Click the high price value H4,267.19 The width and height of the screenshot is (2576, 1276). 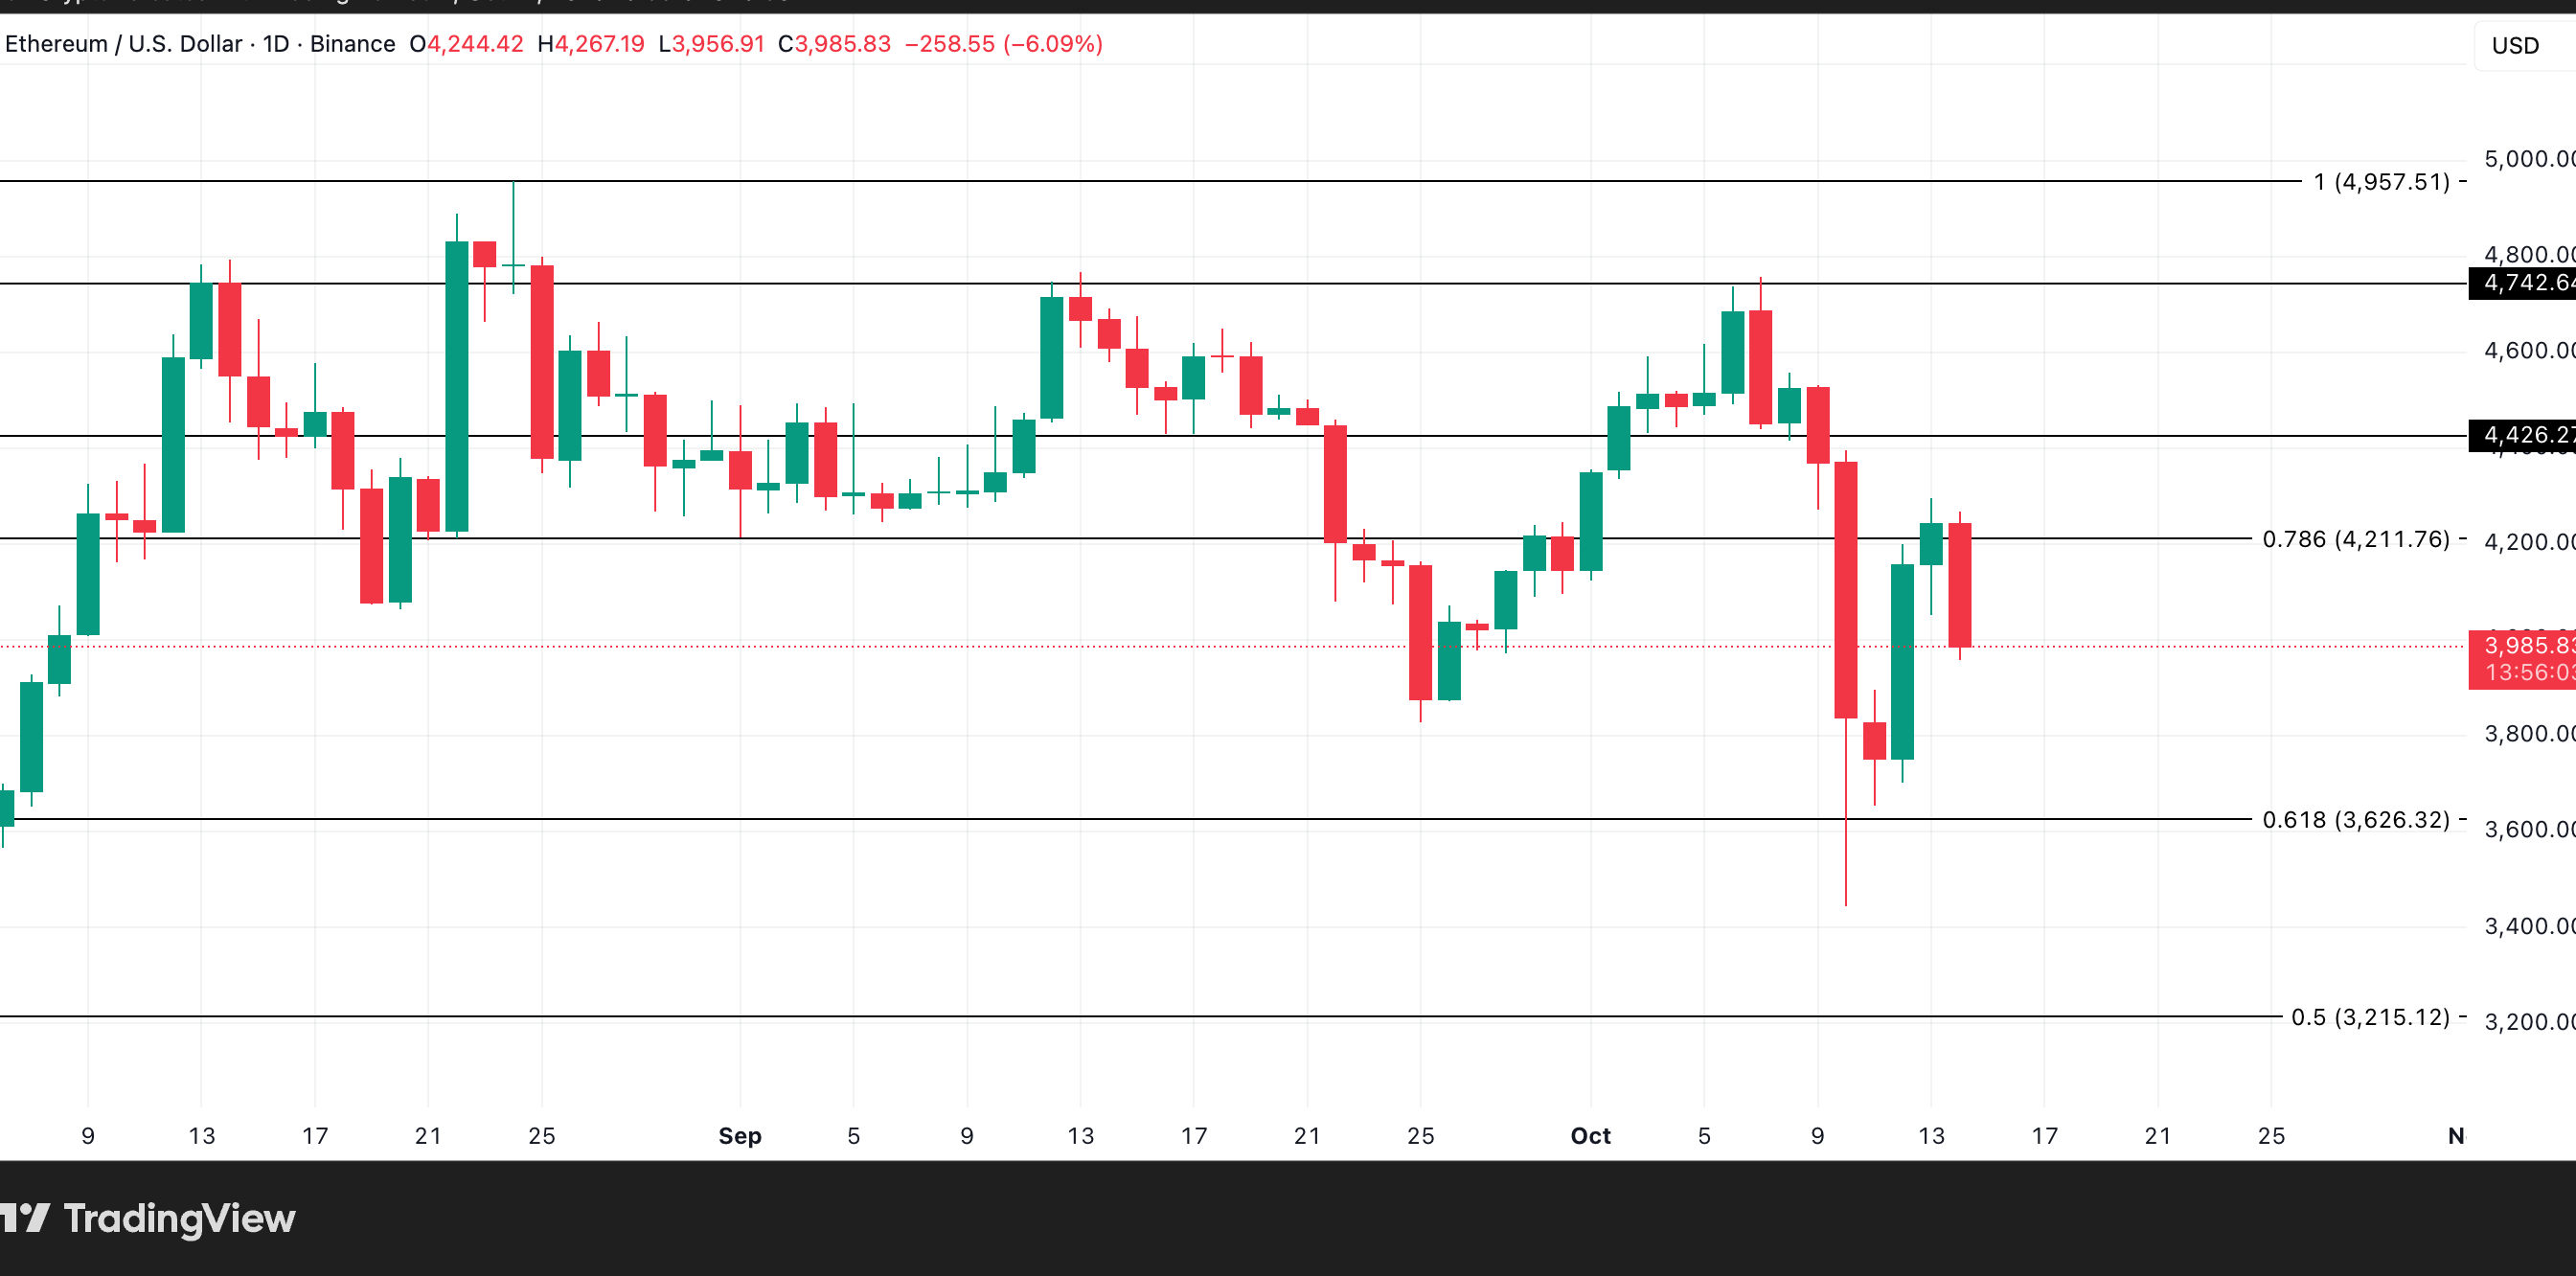pyautogui.click(x=591, y=44)
